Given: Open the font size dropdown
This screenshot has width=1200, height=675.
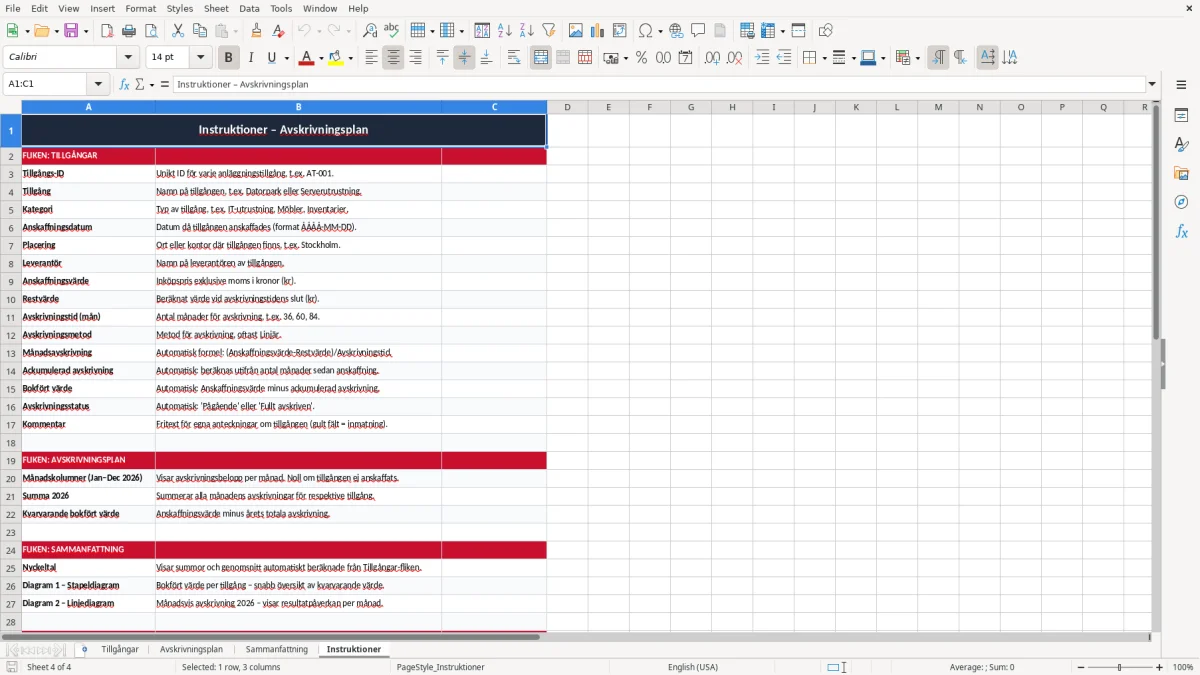Looking at the screenshot, I should (x=200, y=58).
